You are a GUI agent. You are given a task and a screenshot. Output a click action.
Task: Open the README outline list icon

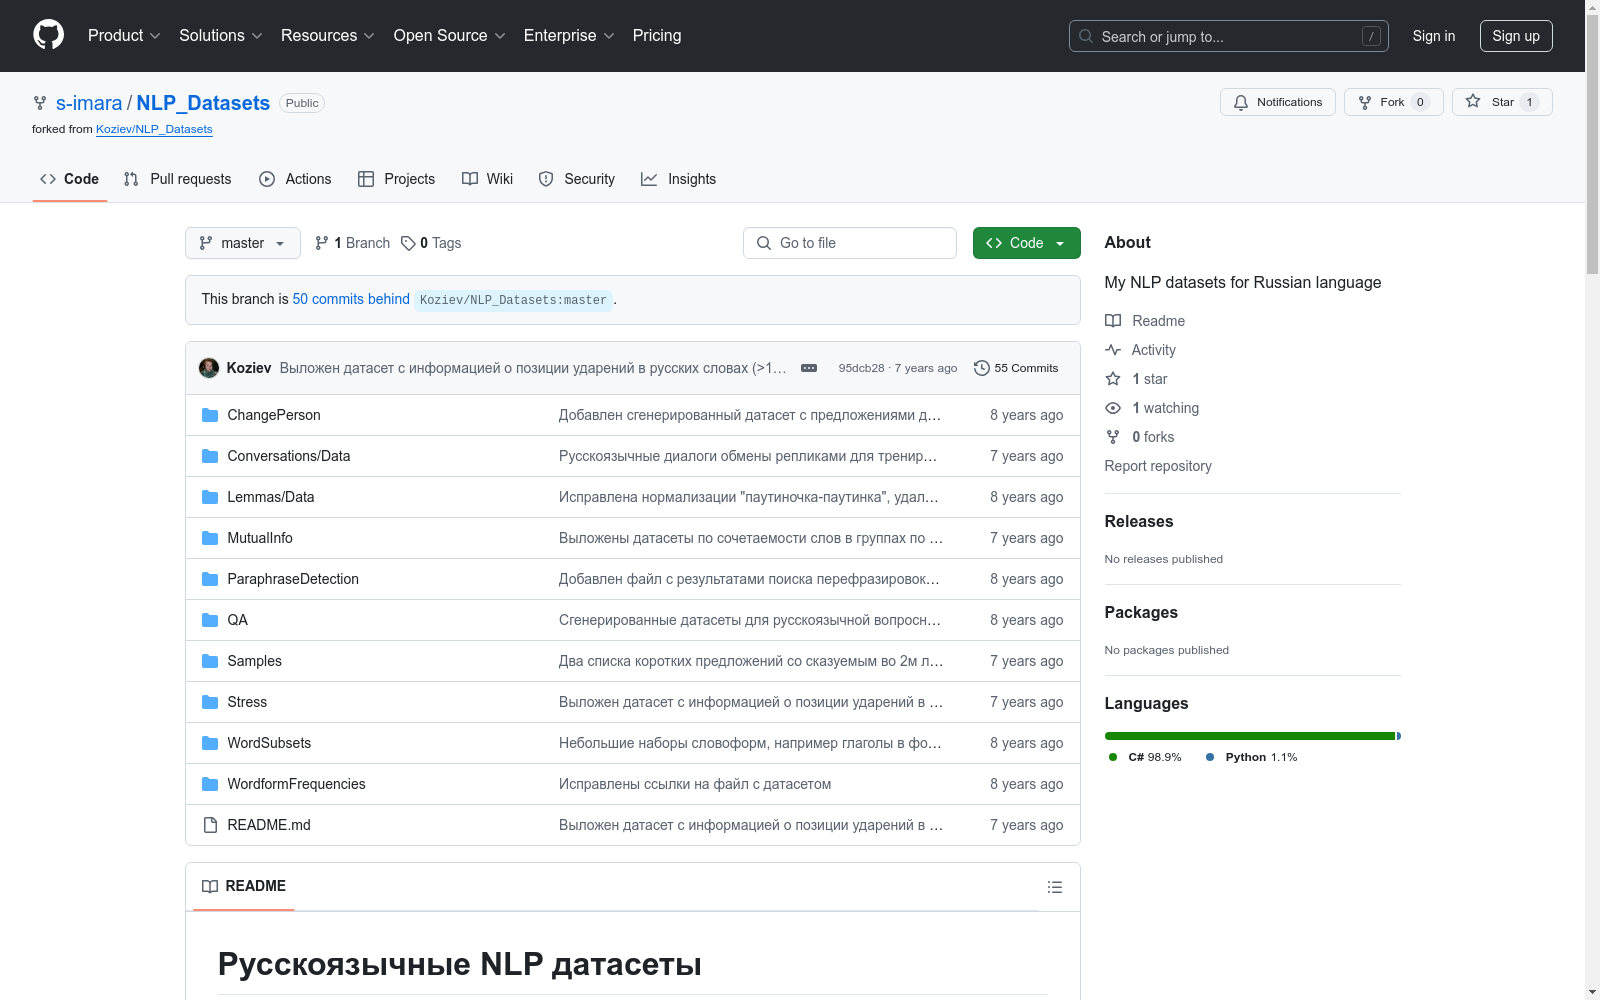click(1055, 887)
